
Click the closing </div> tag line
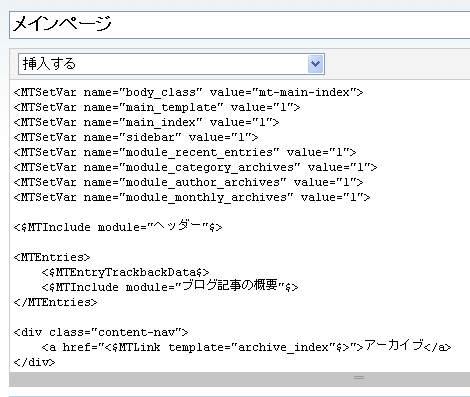tap(34, 362)
